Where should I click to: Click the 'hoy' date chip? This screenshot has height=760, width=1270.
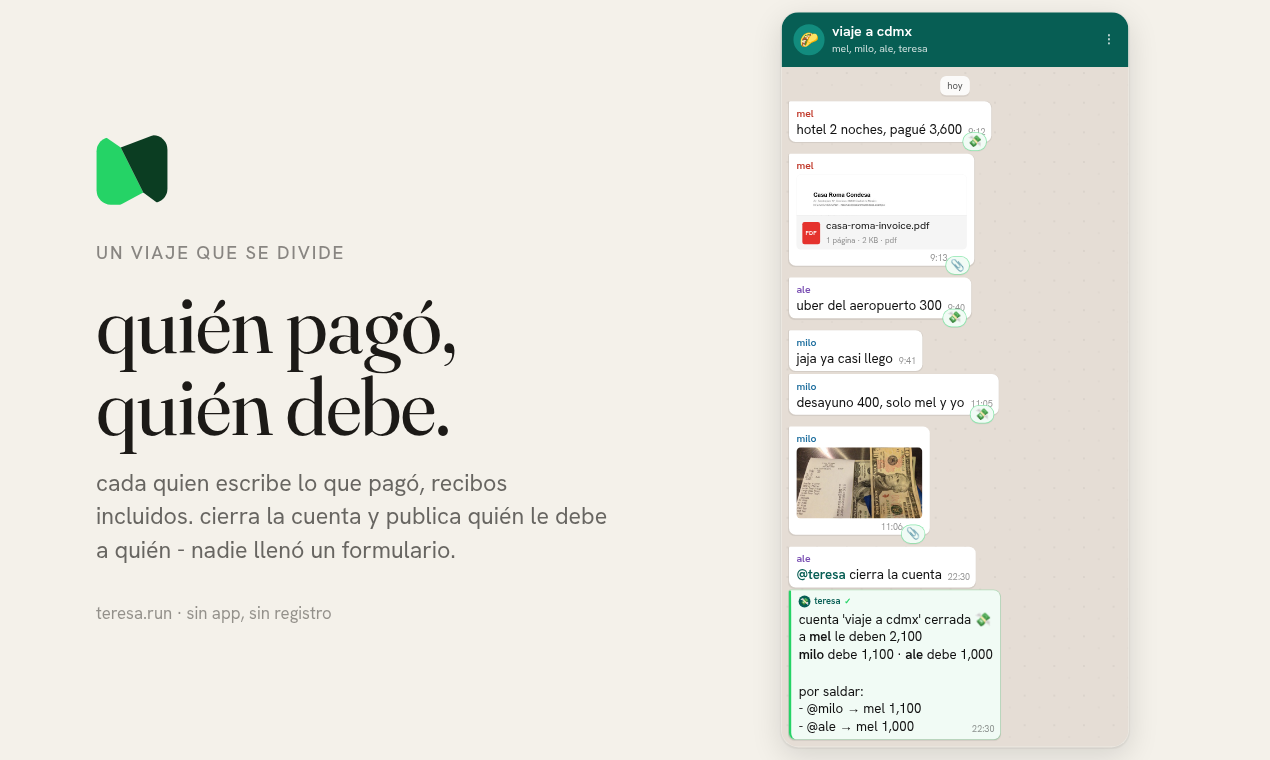click(955, 86)
